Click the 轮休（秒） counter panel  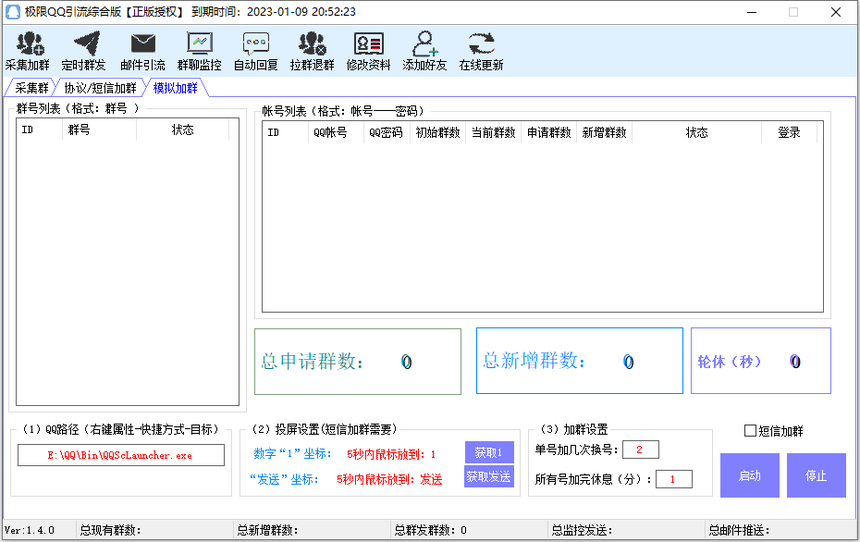pos(761,361)
